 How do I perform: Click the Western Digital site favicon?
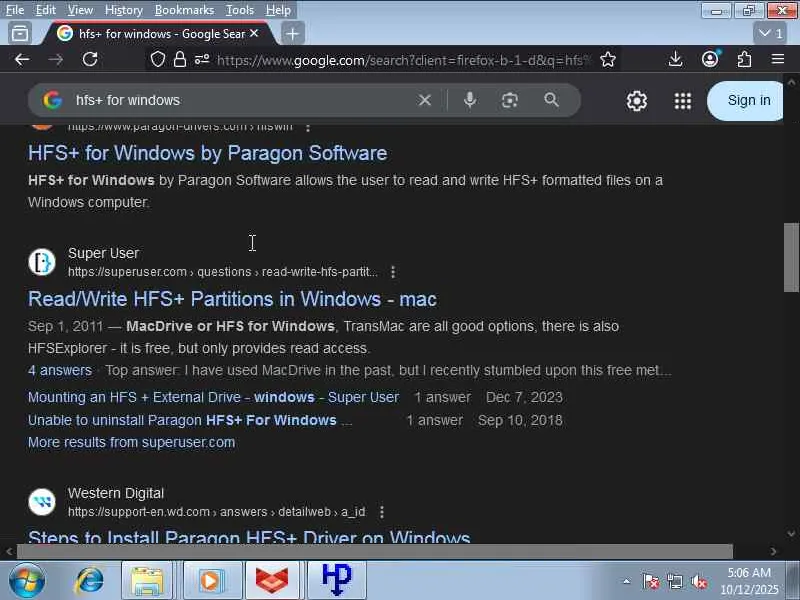[x=42, y=502]
